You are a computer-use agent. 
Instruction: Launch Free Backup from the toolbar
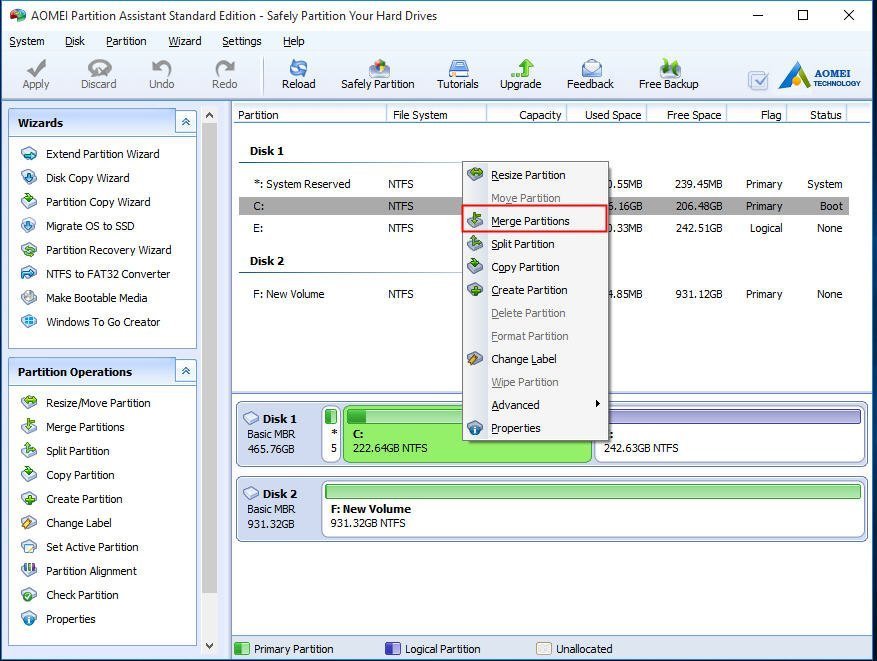click(x=668, y=73)
